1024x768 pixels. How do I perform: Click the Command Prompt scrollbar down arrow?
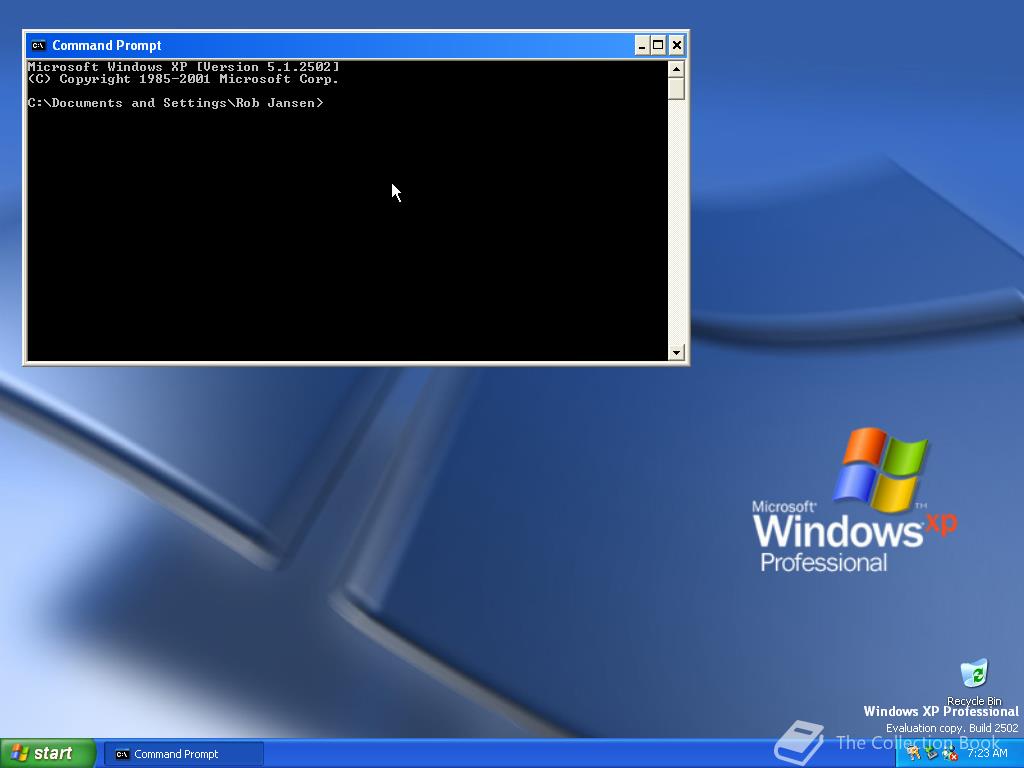[676, 352]
